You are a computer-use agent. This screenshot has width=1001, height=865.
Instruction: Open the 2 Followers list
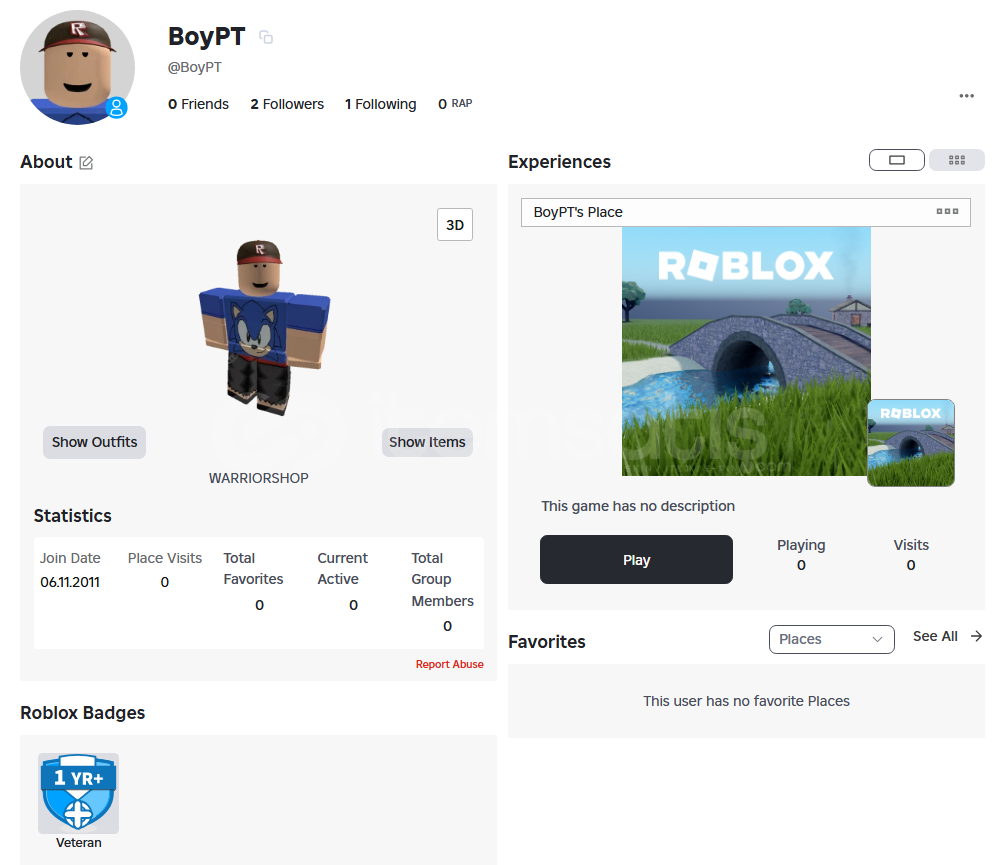287,104
